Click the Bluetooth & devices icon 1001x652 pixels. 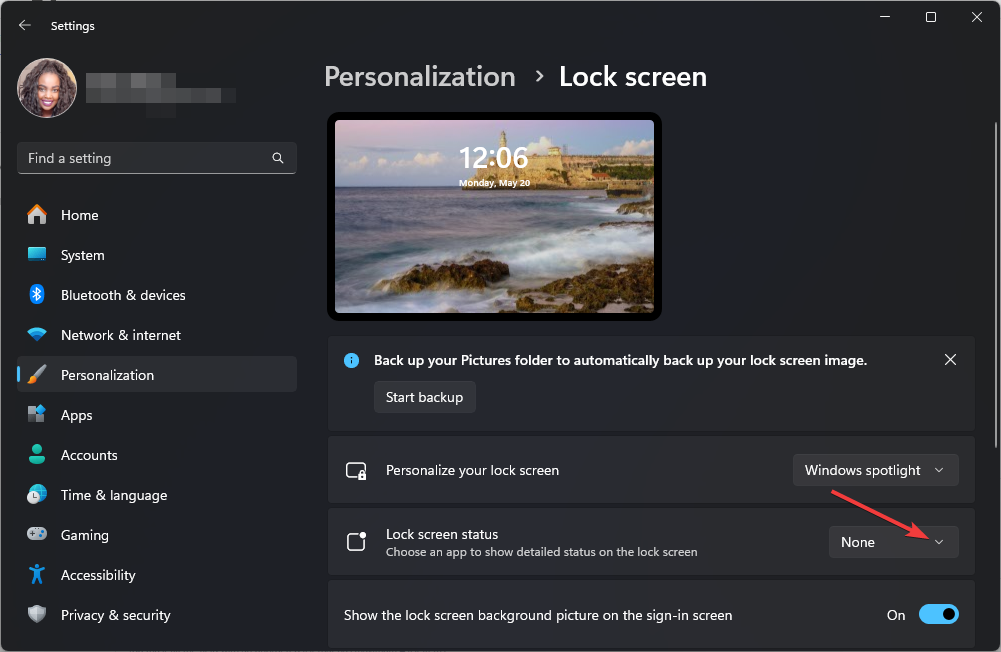(37, 295)
